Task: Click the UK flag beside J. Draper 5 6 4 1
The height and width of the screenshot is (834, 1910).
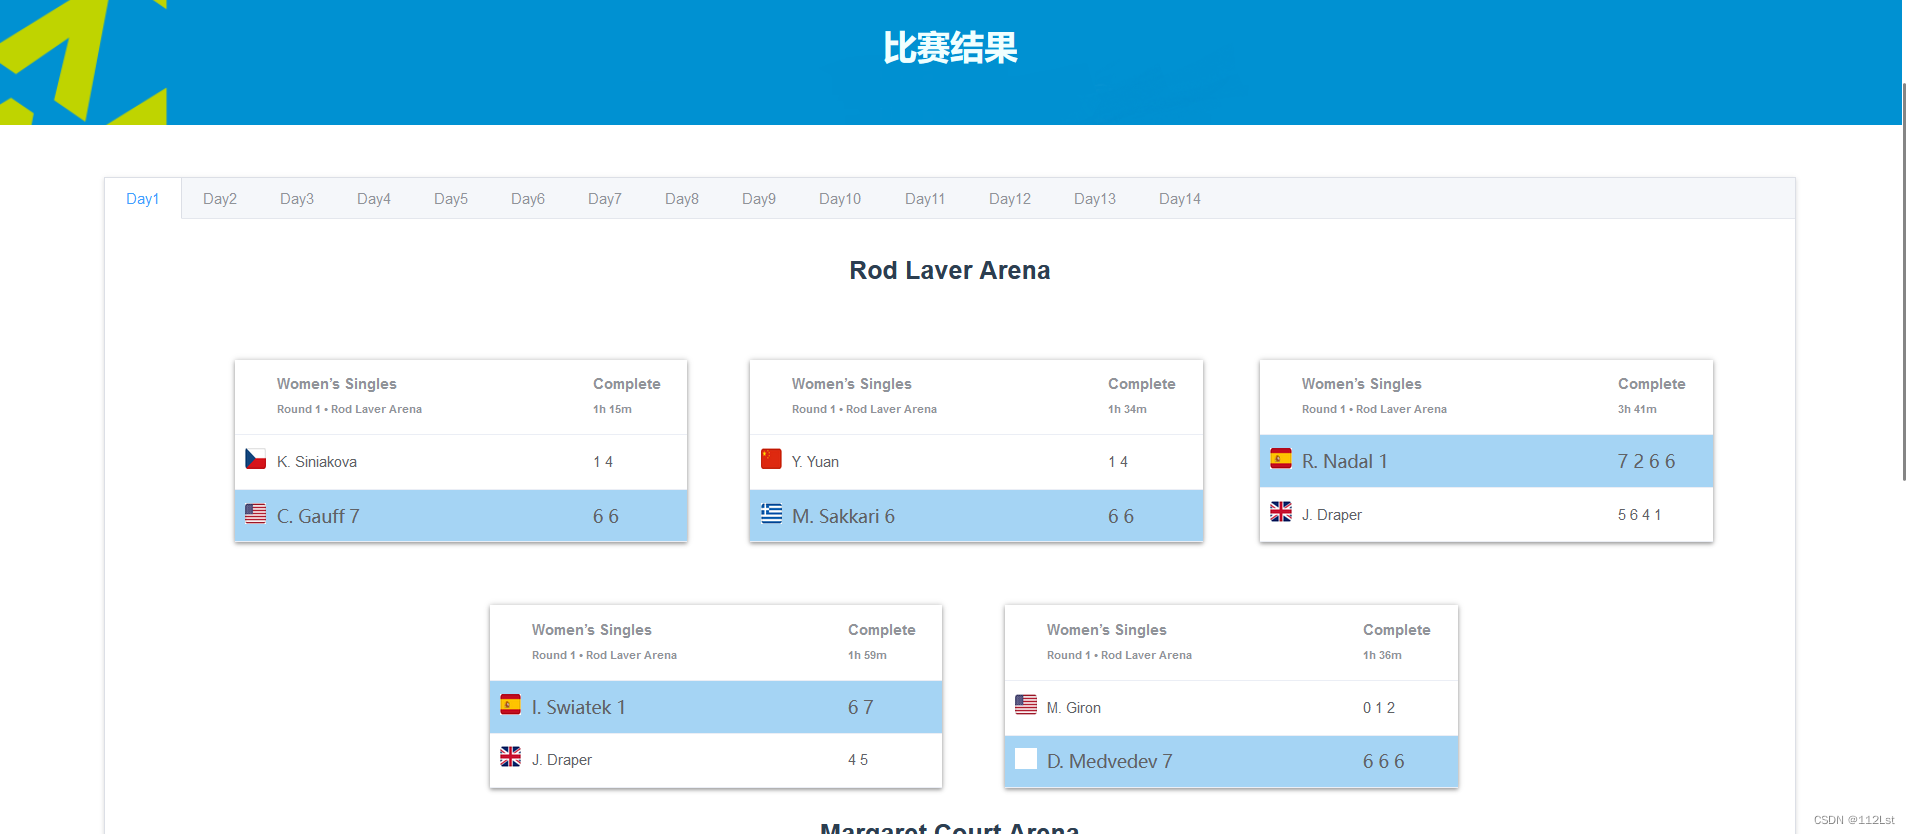Action: tap(1281, 512)
